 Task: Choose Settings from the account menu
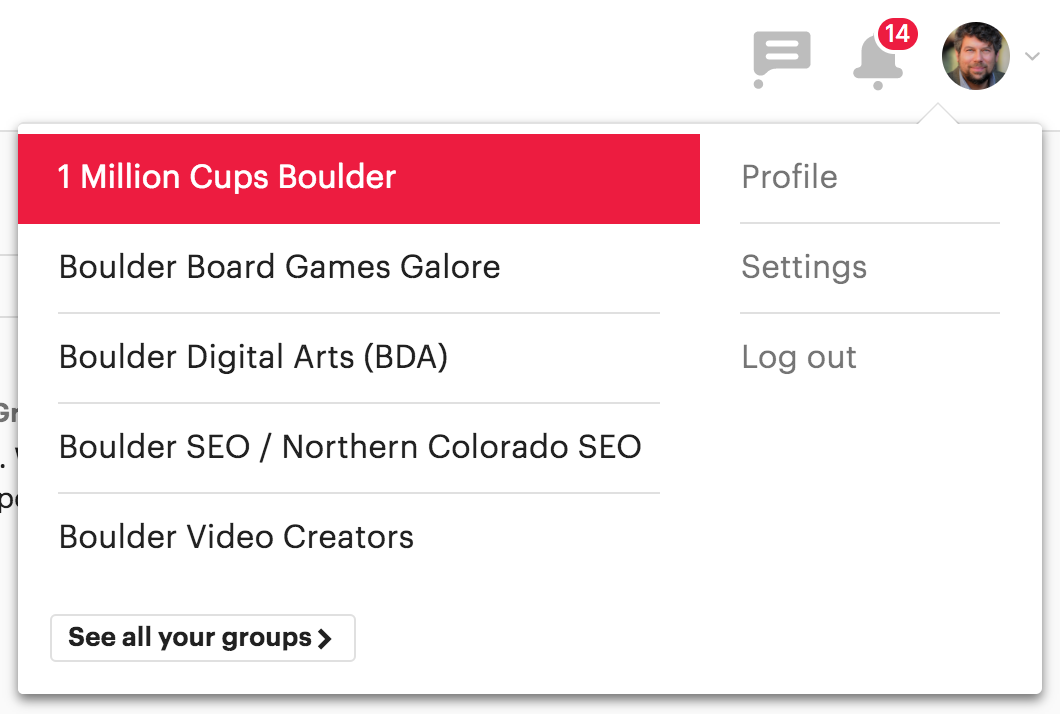click(804, 267)
